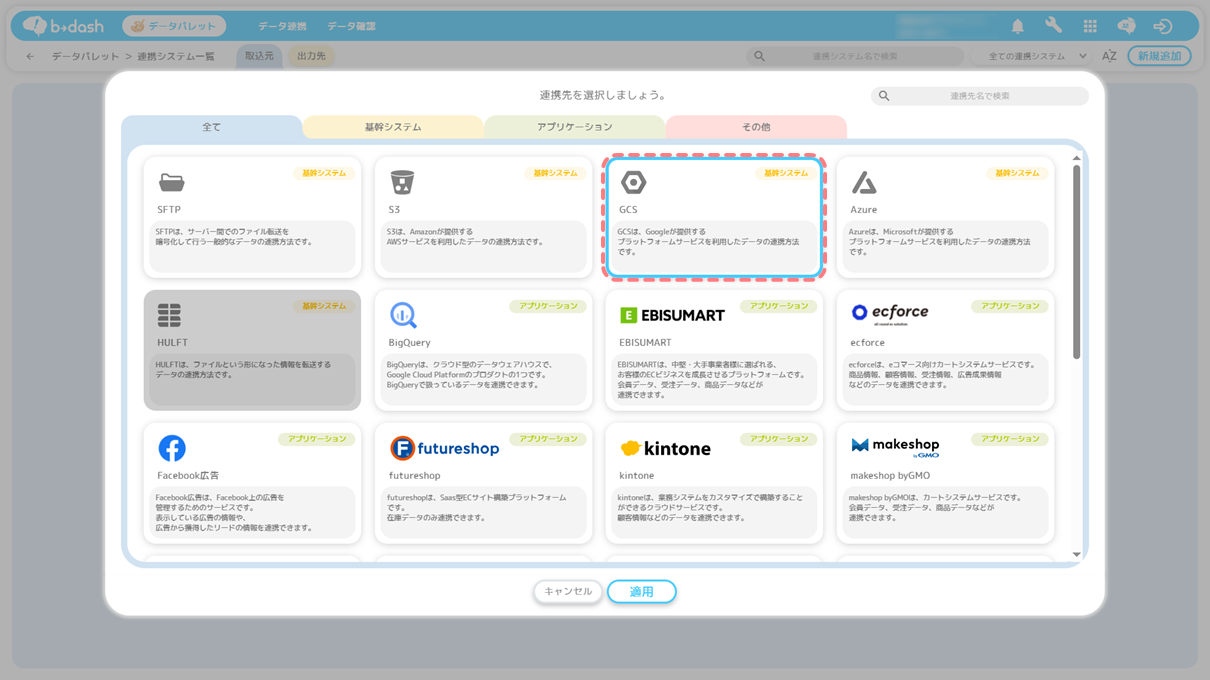Viewport: 1210px width, 680px height.
Task: Switch to the 全て tab
Action: tap(211, 127)
